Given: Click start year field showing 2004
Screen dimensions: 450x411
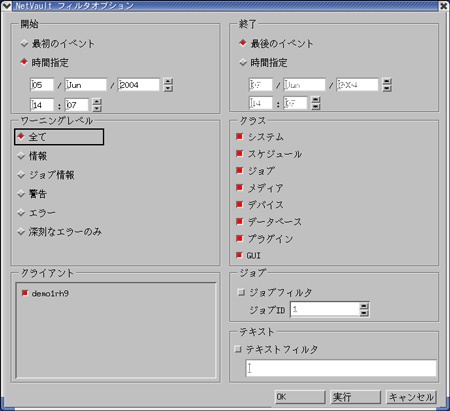Looking at the screenshot, I should pyautogui.click(x=139, y=85).
